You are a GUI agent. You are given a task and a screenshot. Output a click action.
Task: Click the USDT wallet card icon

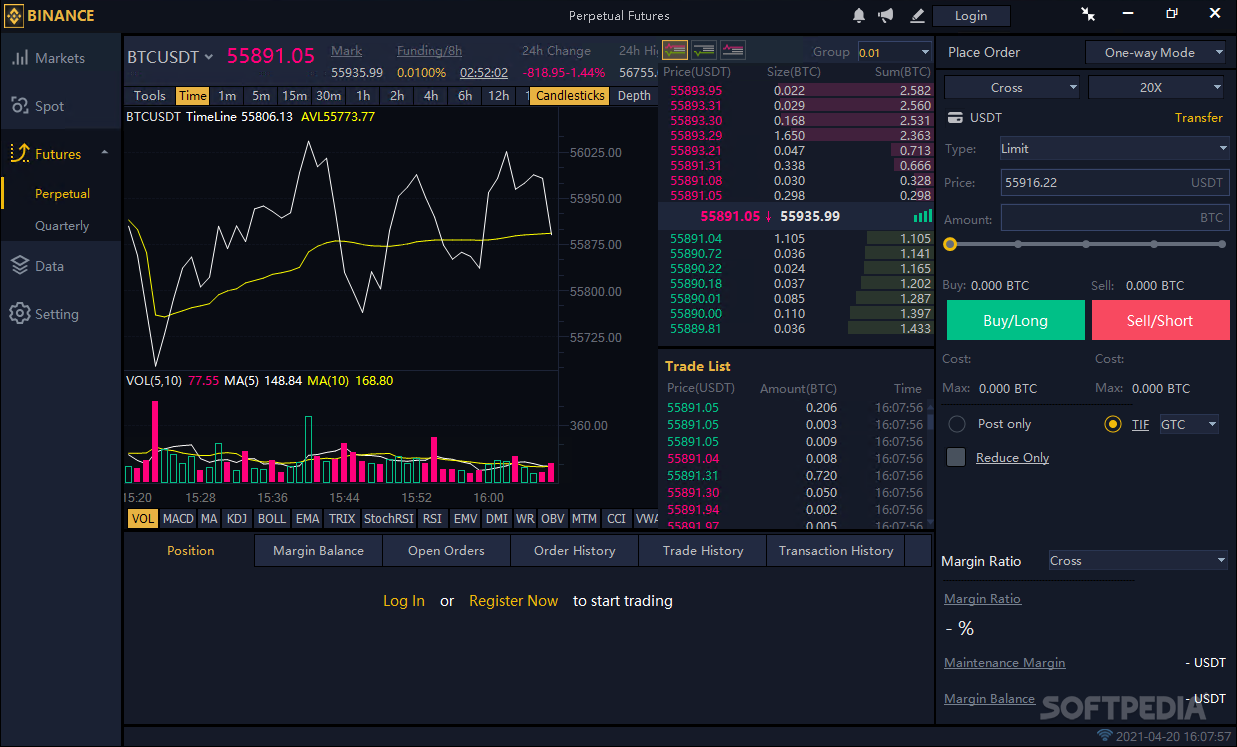click(953, 118)
